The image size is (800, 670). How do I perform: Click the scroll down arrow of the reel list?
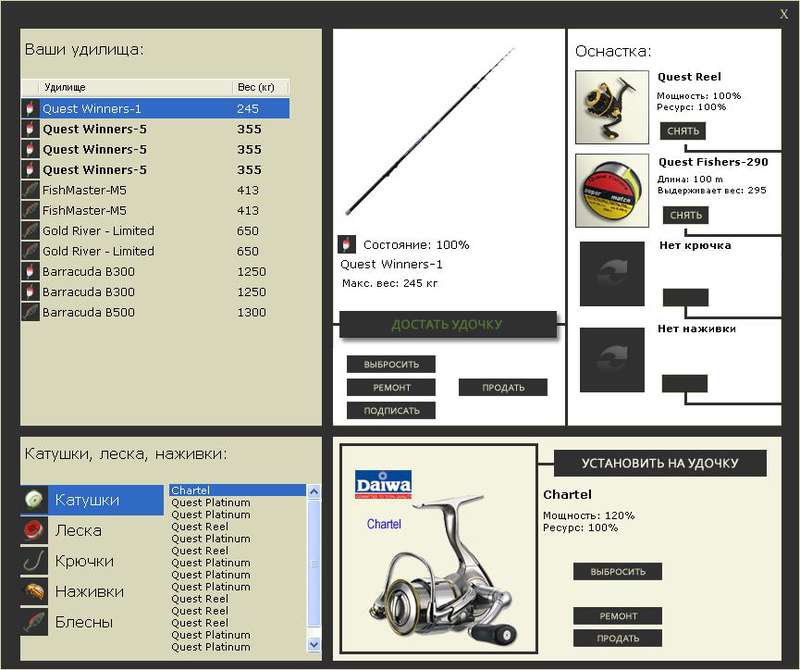pyautogui.click(x=314, y=644)
